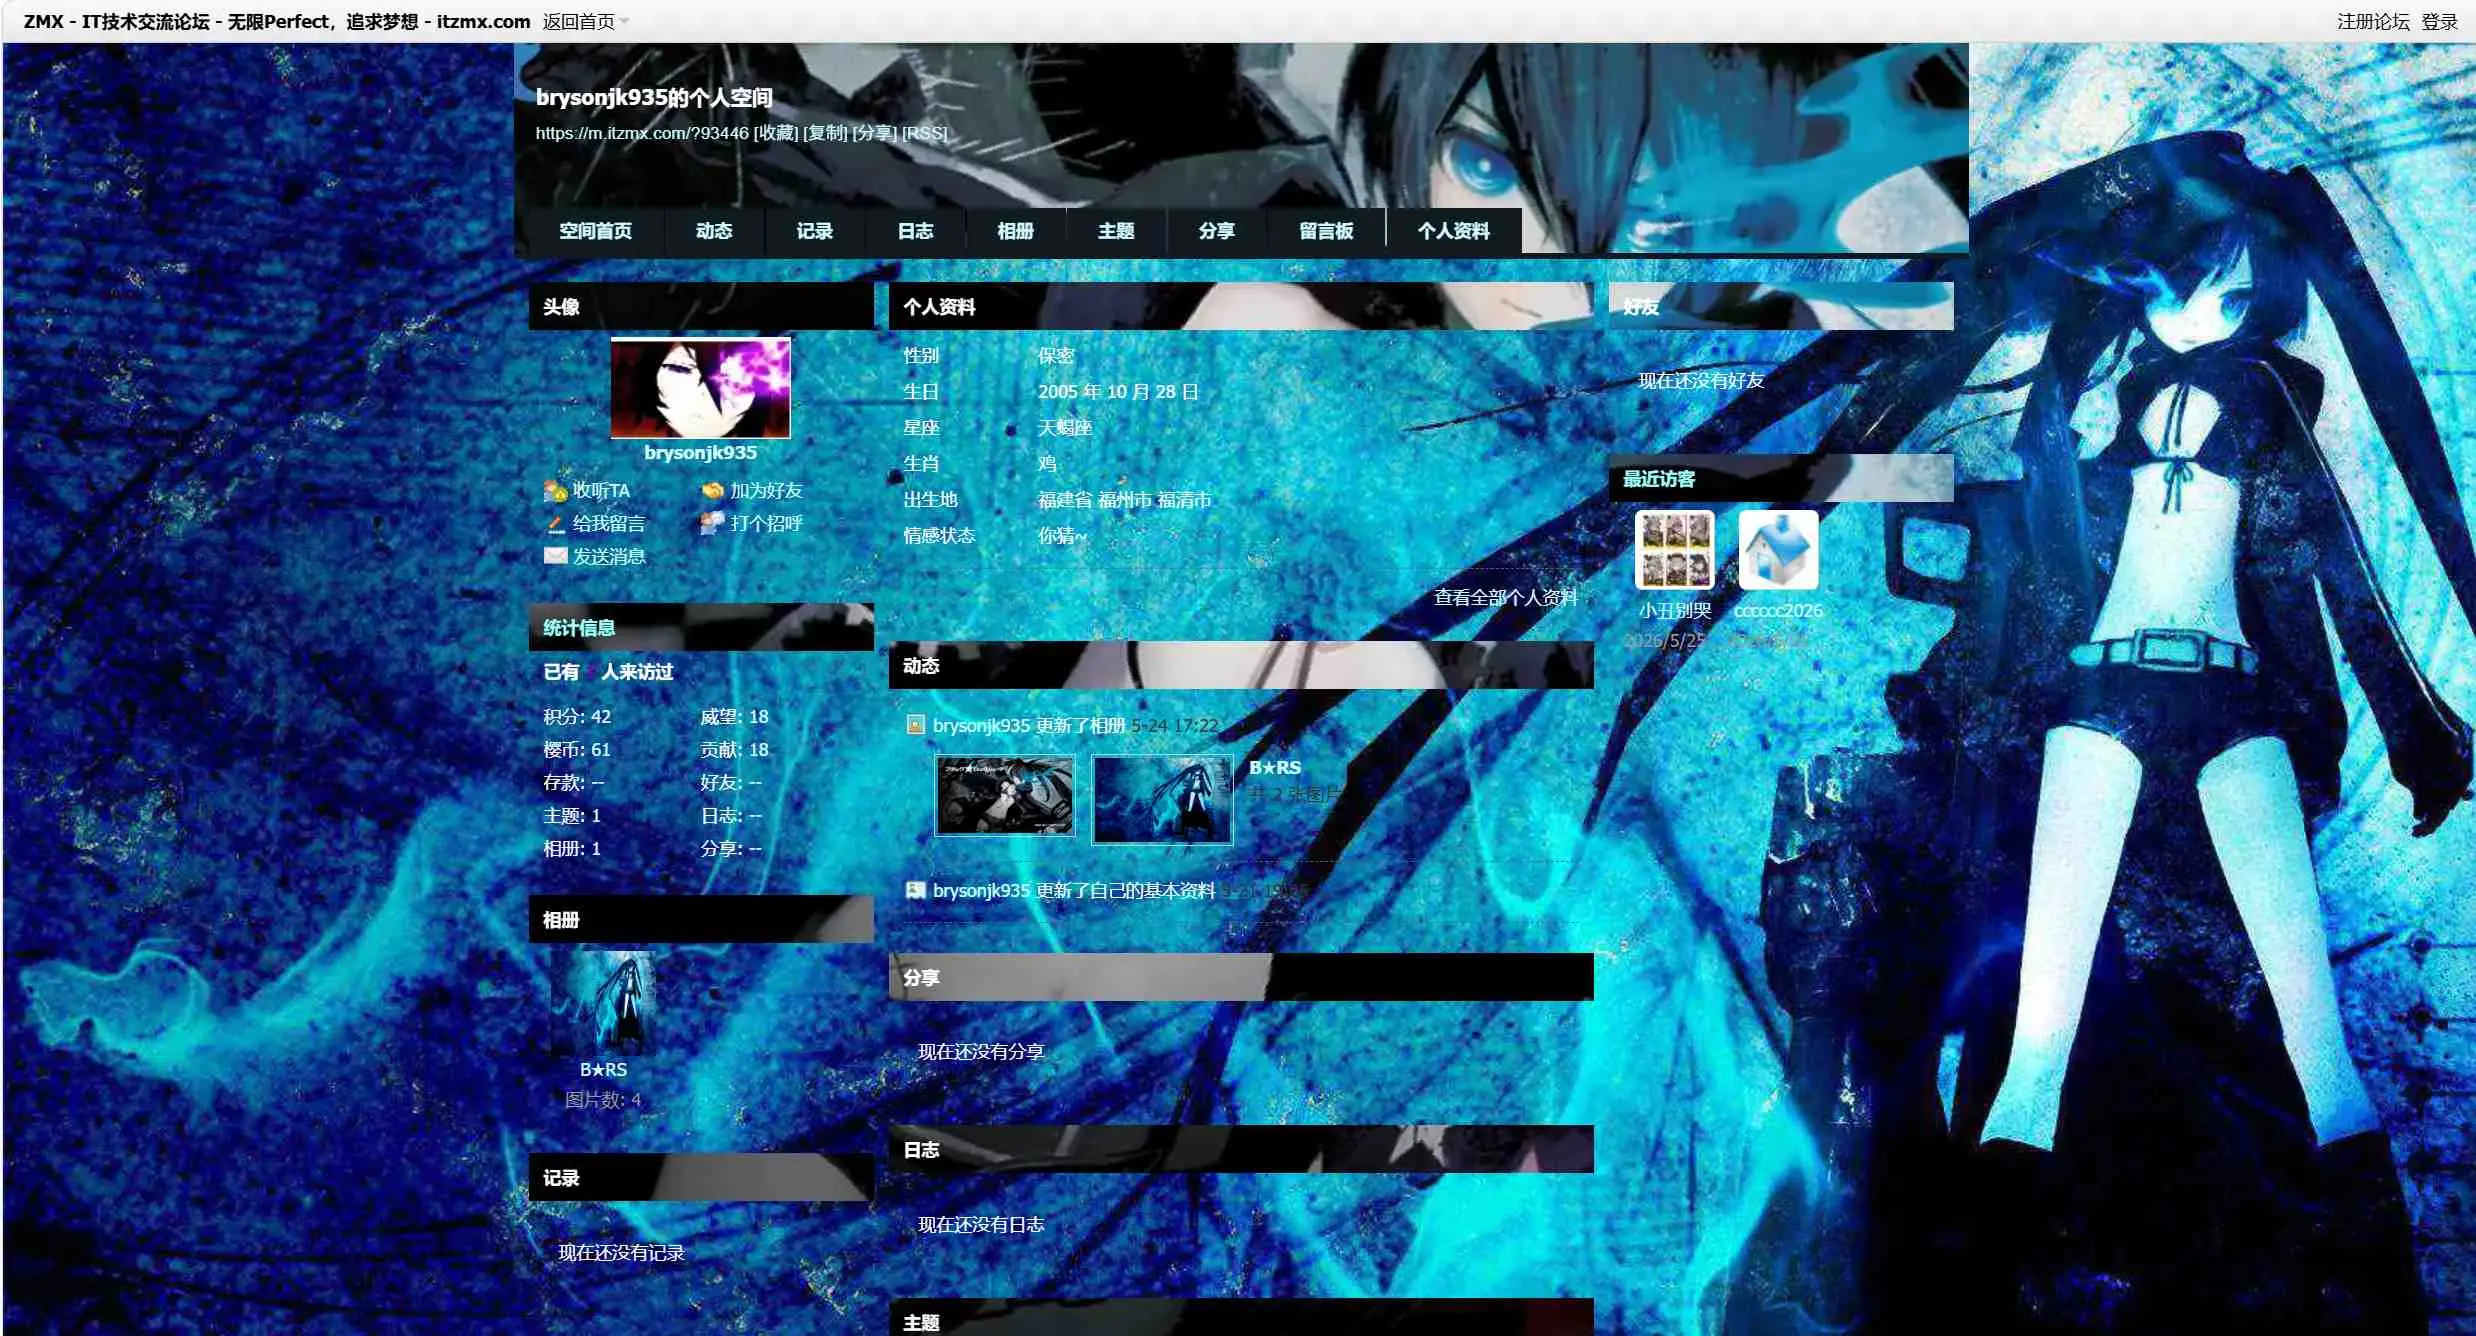Viewport: 2476px width, 1336px height.
Task: Click the [分享] link beside the space URL
Action: click(875, 133)
